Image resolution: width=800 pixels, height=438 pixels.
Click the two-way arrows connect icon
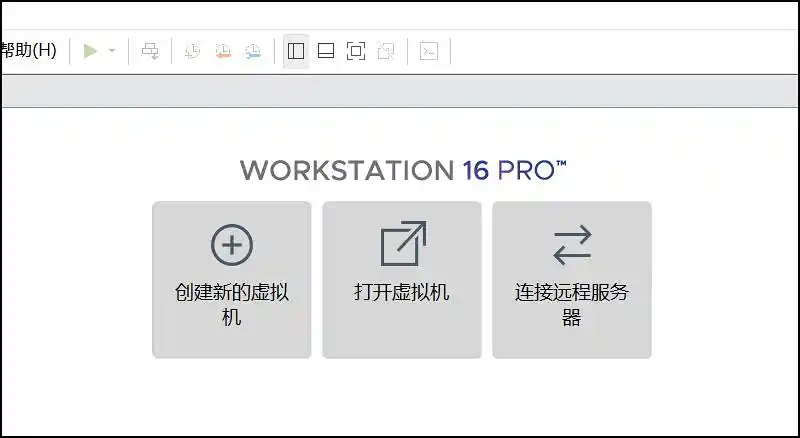pos(572,245)
